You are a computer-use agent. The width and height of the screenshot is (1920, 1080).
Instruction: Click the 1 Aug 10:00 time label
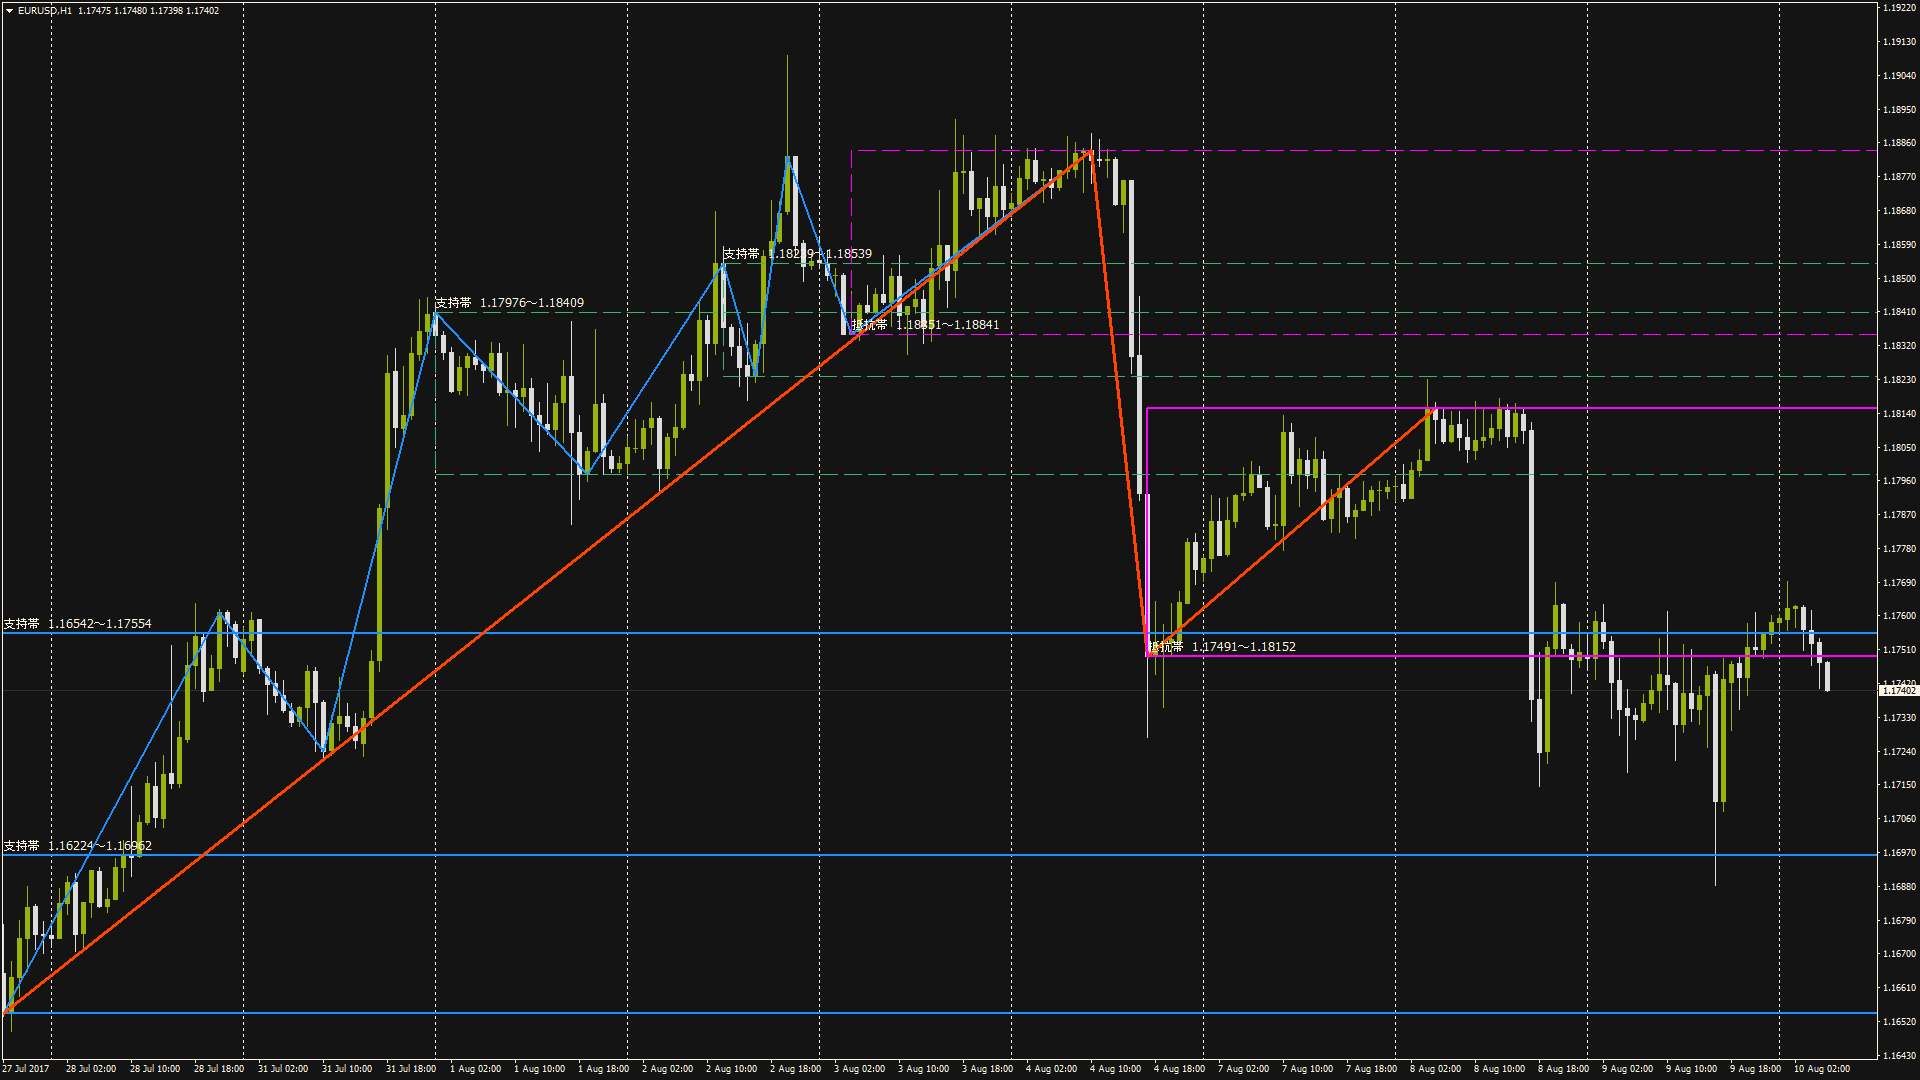point(539,1069)
